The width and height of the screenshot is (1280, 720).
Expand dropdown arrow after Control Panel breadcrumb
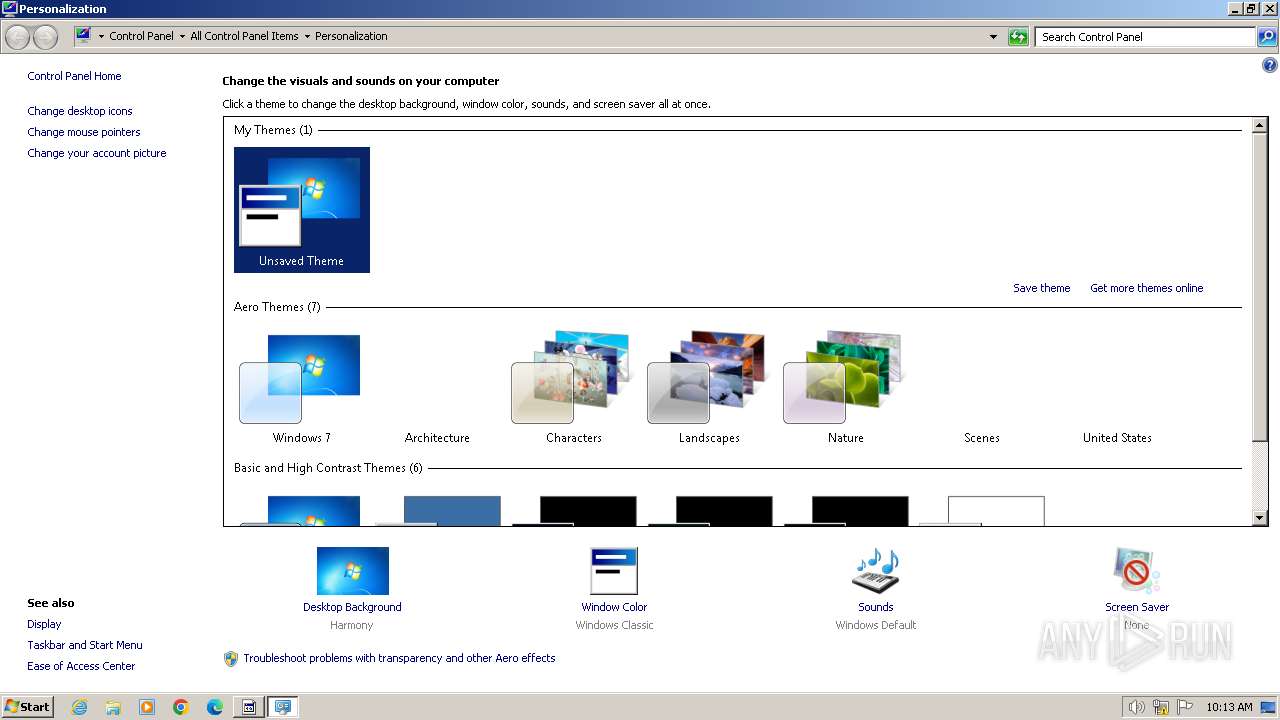tap(182, 36)
